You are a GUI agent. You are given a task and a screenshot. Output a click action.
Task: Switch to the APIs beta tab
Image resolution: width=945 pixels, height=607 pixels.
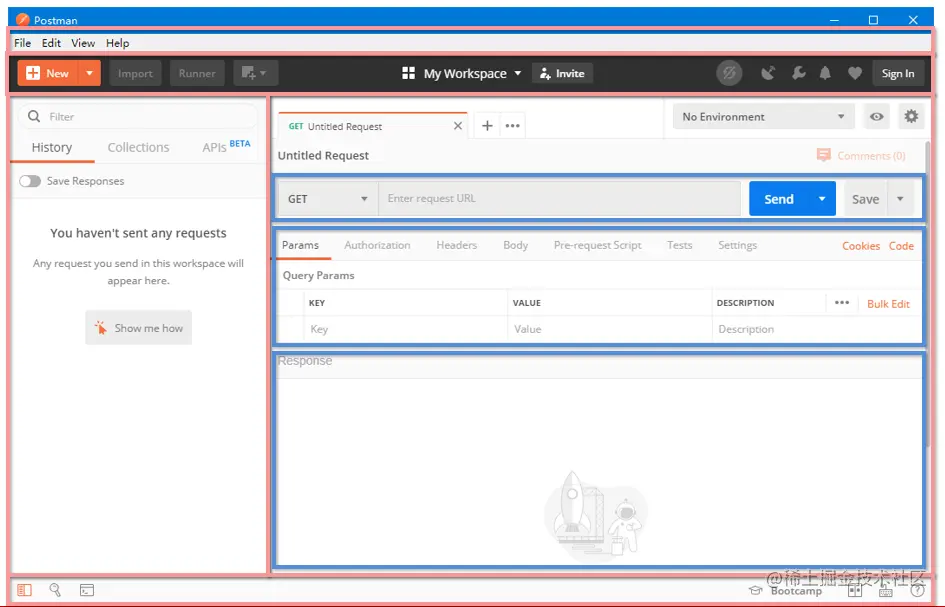pos(226,146)
